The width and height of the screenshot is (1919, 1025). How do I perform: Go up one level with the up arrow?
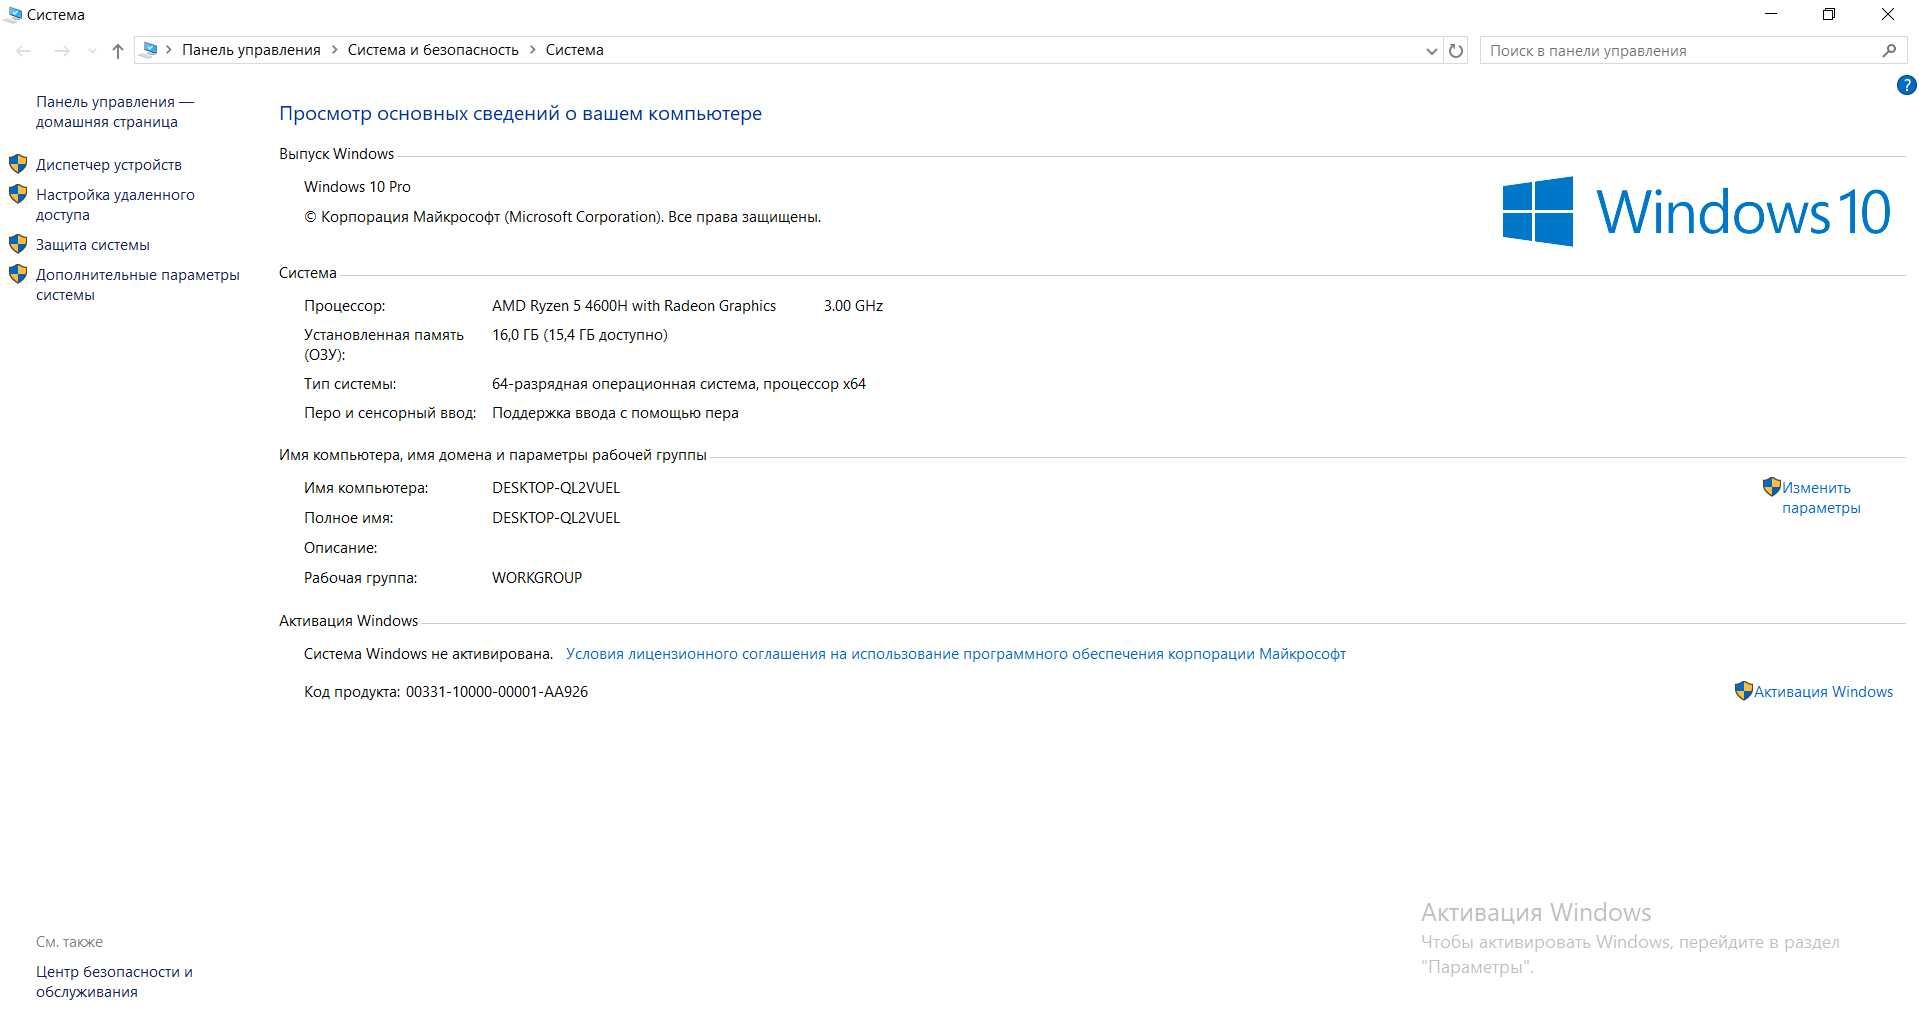(118, 50)
